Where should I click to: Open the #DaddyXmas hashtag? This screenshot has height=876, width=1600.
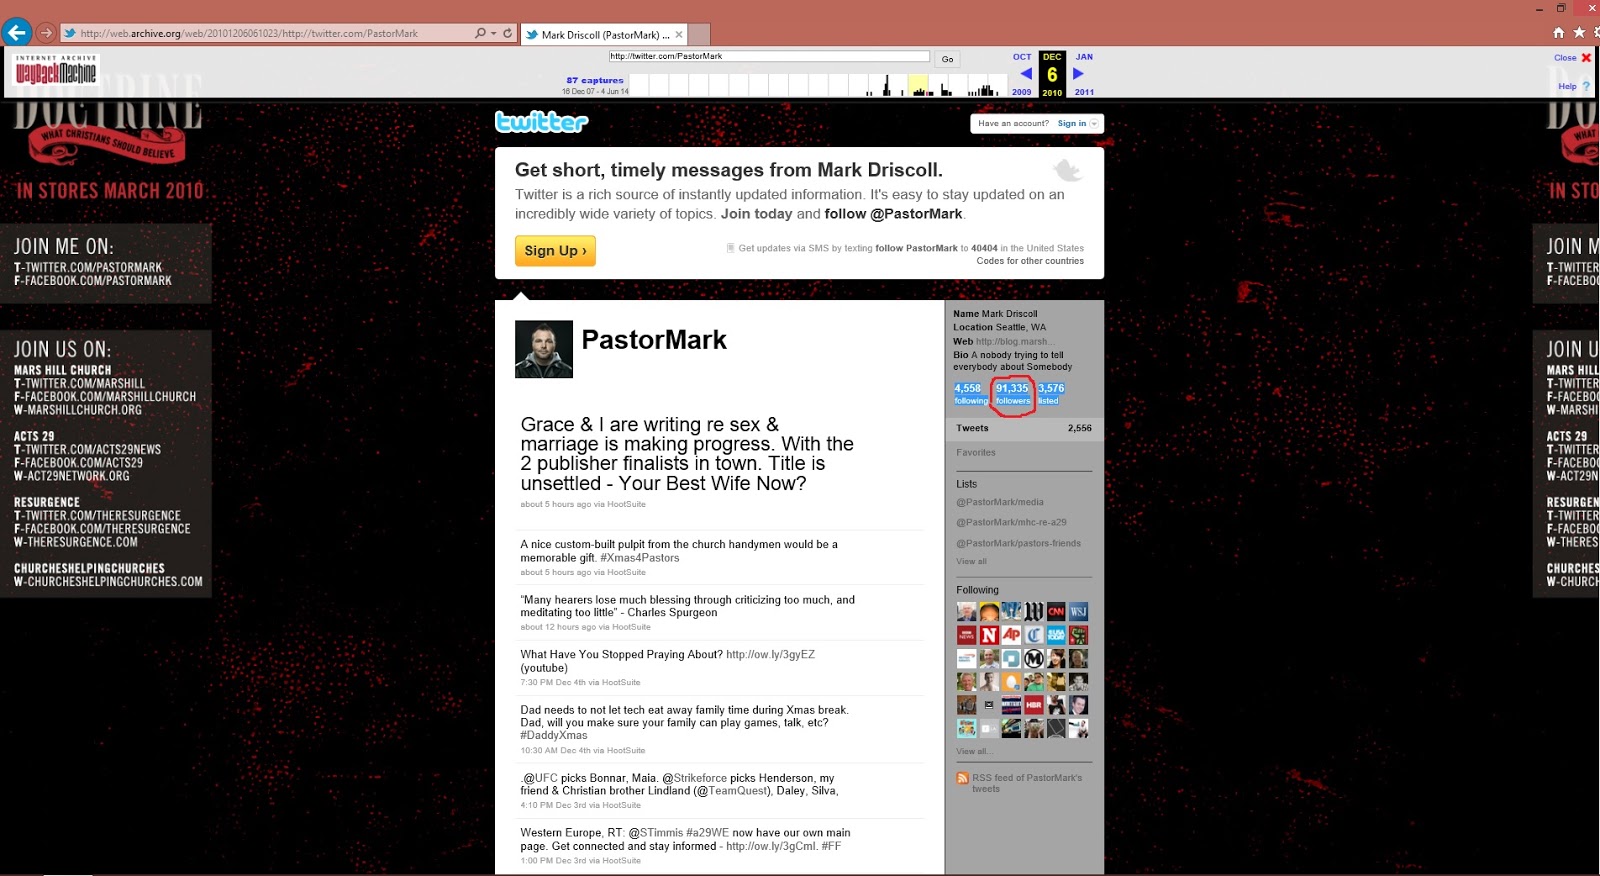554,735
